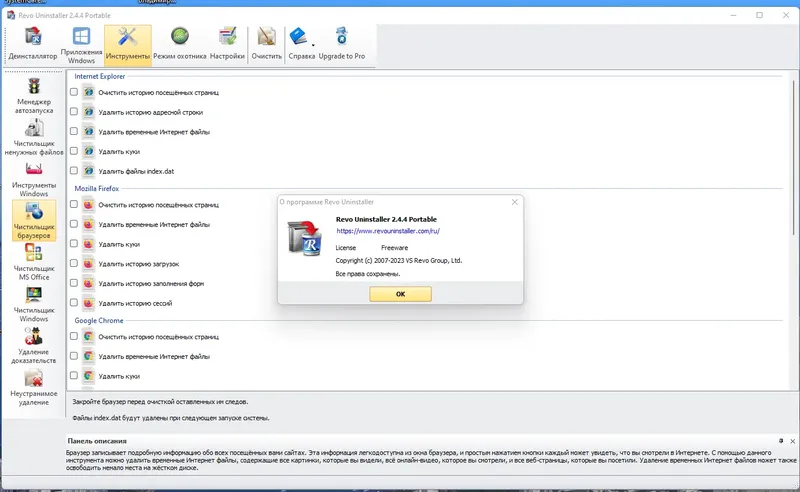Close the Панель описания panel

[792, 441]
